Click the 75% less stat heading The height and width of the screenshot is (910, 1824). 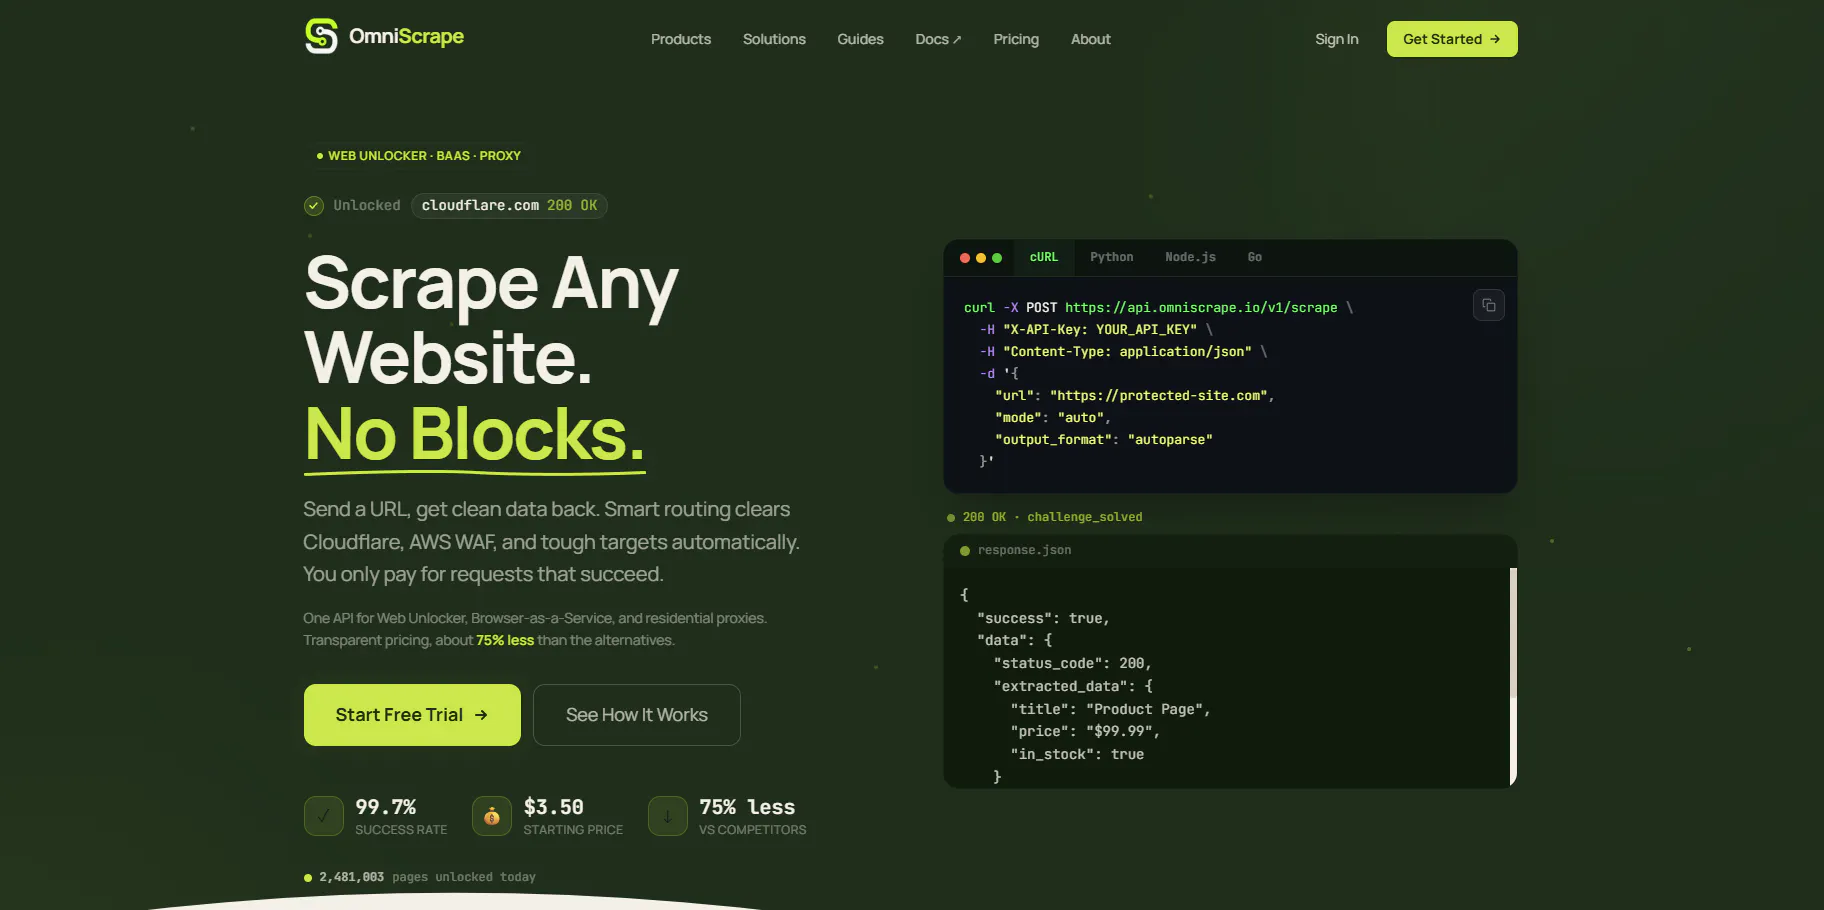coord(747,807)
